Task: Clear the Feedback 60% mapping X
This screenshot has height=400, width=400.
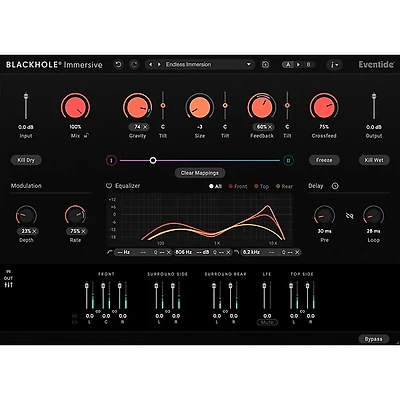Action: point(270,127)
